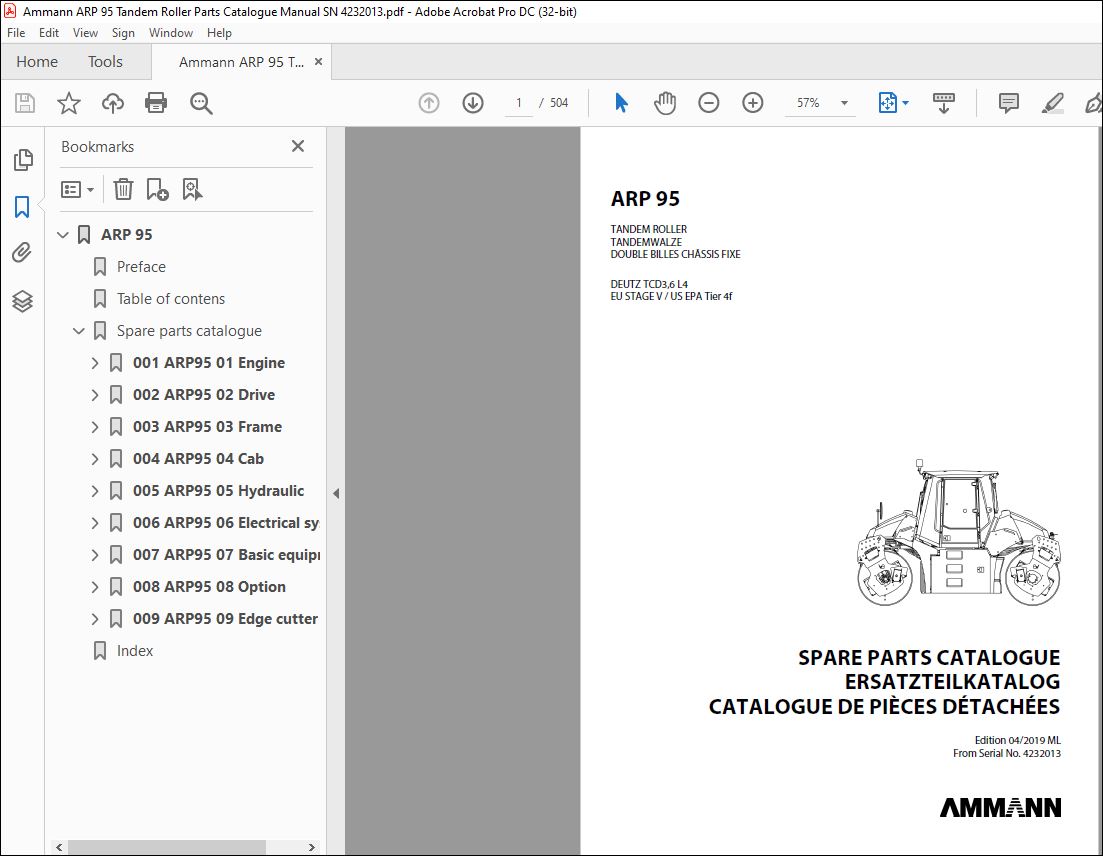The image size is (1103, 856).
Task: Open the Find text magnifier icon
Action: [201, 103]
